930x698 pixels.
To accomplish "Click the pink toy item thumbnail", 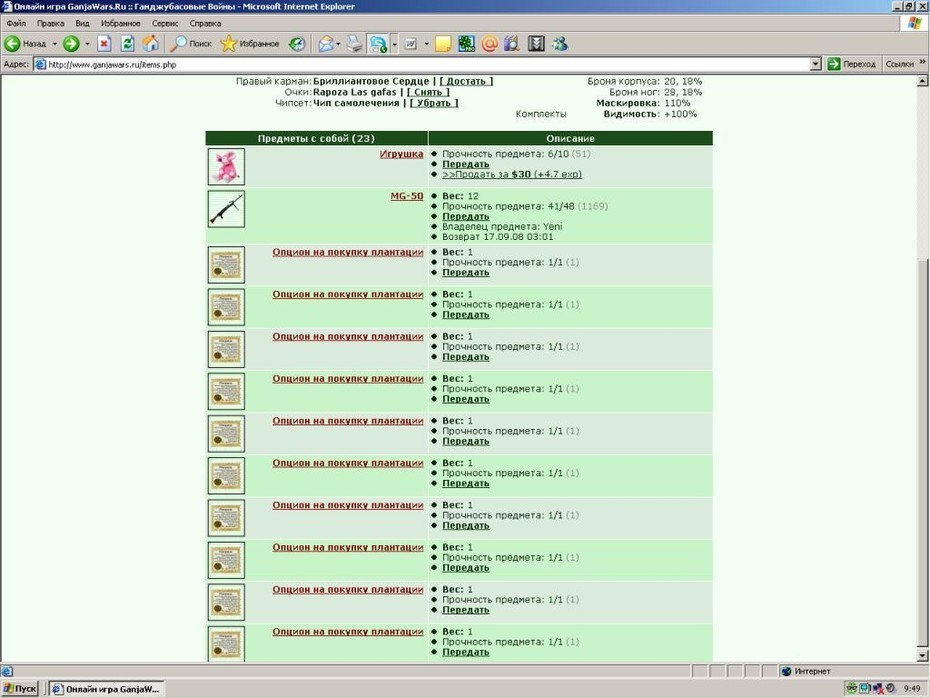I will 226,167.
